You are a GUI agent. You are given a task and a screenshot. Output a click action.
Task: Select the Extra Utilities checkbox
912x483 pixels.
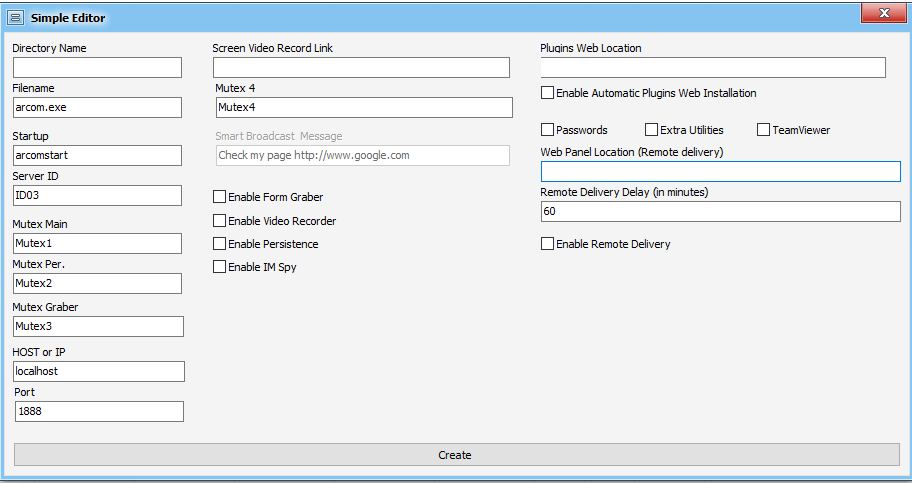point(651,130)
